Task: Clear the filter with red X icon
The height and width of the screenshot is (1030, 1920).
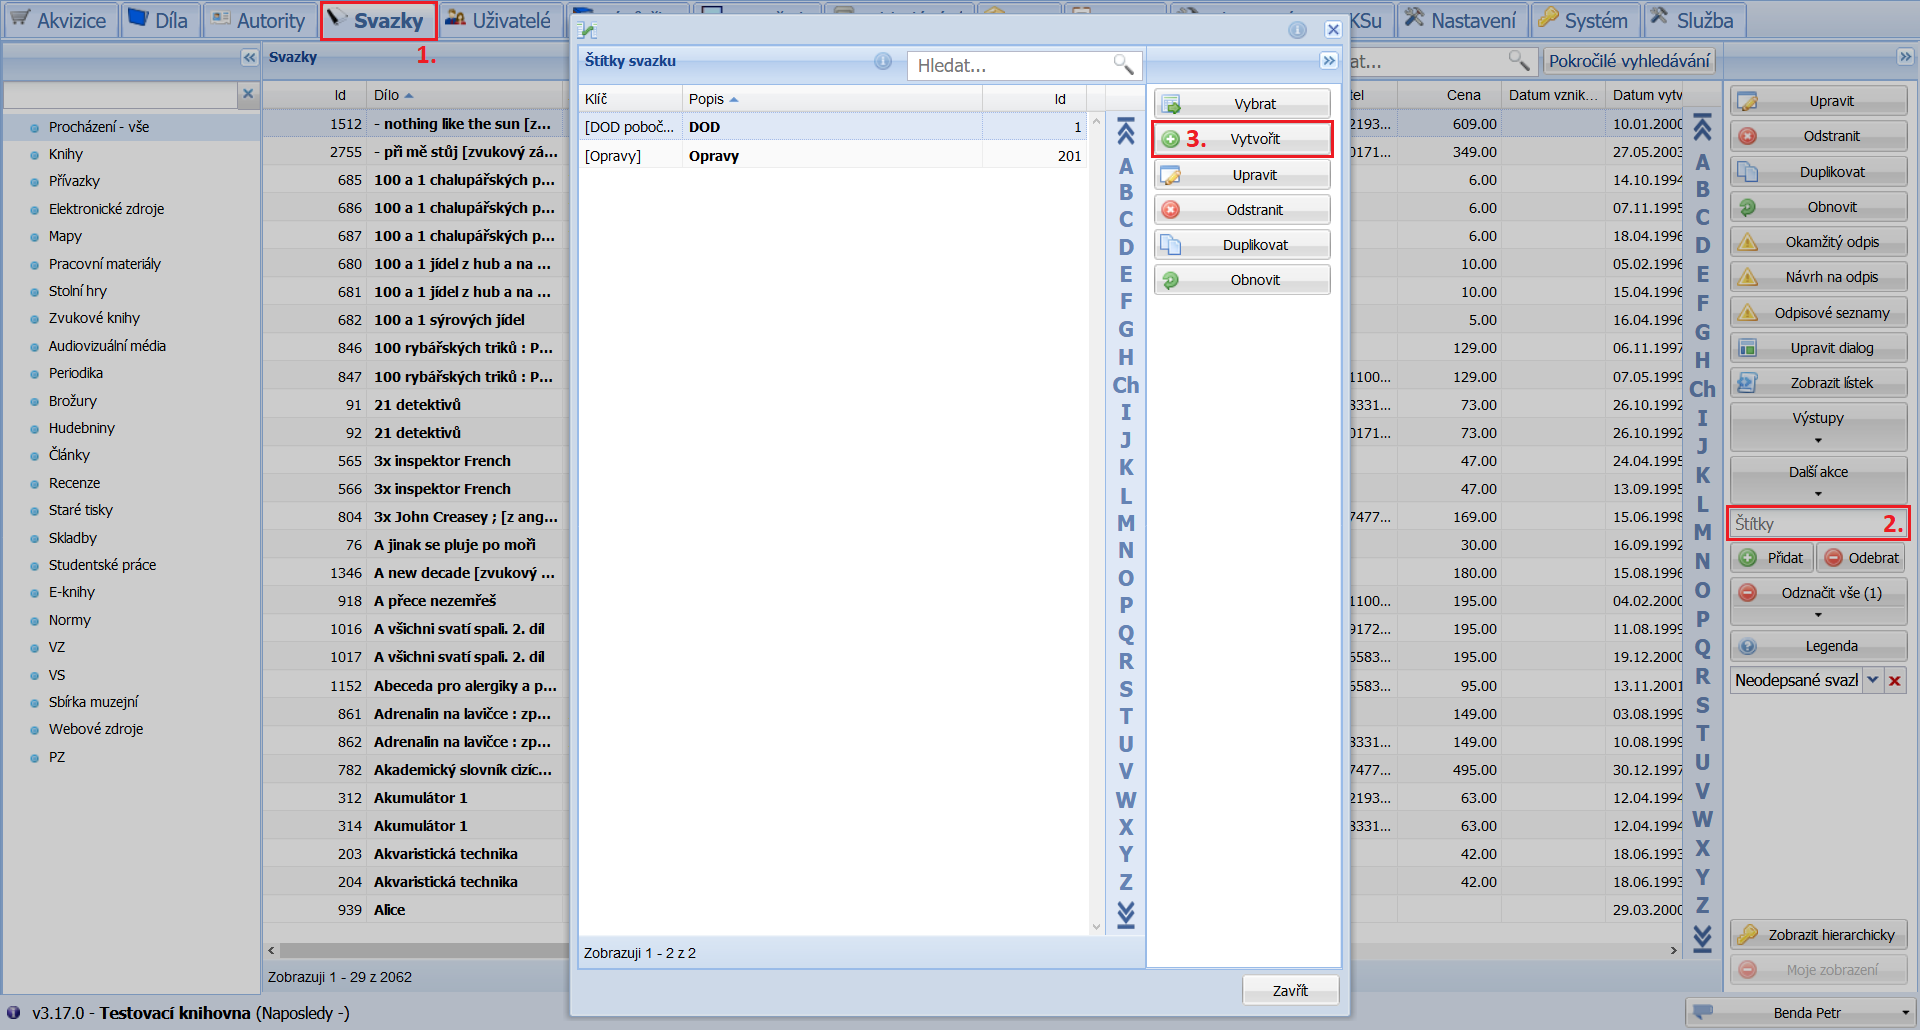Action: pos(1895,680)
